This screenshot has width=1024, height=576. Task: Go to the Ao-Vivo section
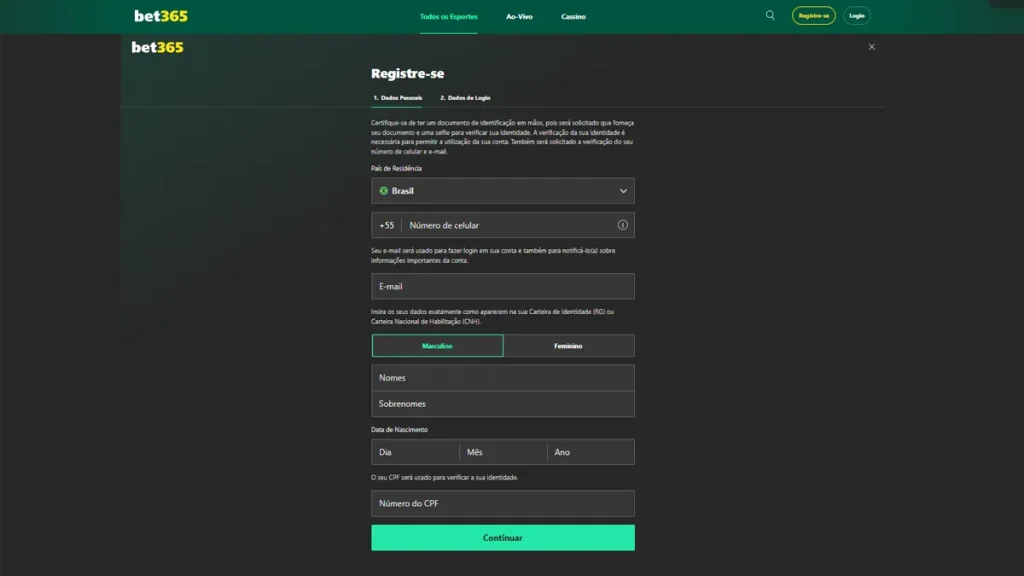(520, 16)
